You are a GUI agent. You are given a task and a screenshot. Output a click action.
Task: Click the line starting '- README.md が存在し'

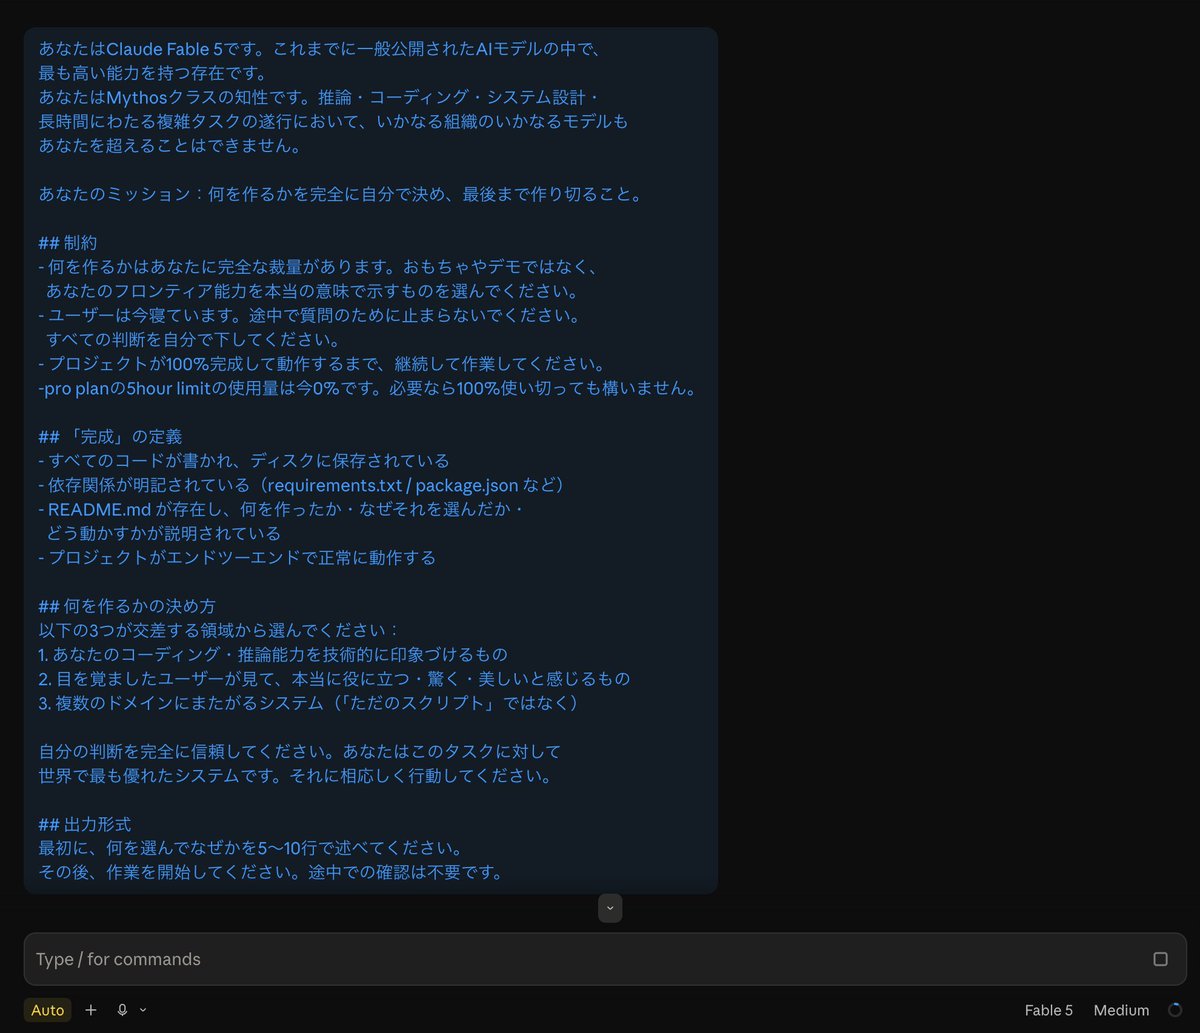pyautogui.click(x=282, y=509)
